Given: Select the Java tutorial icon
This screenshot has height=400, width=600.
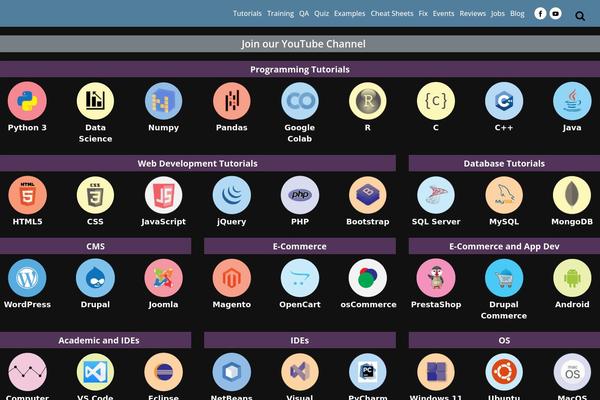Looking at the screenshot, I should pyautogui.click(x=572, y=101).
